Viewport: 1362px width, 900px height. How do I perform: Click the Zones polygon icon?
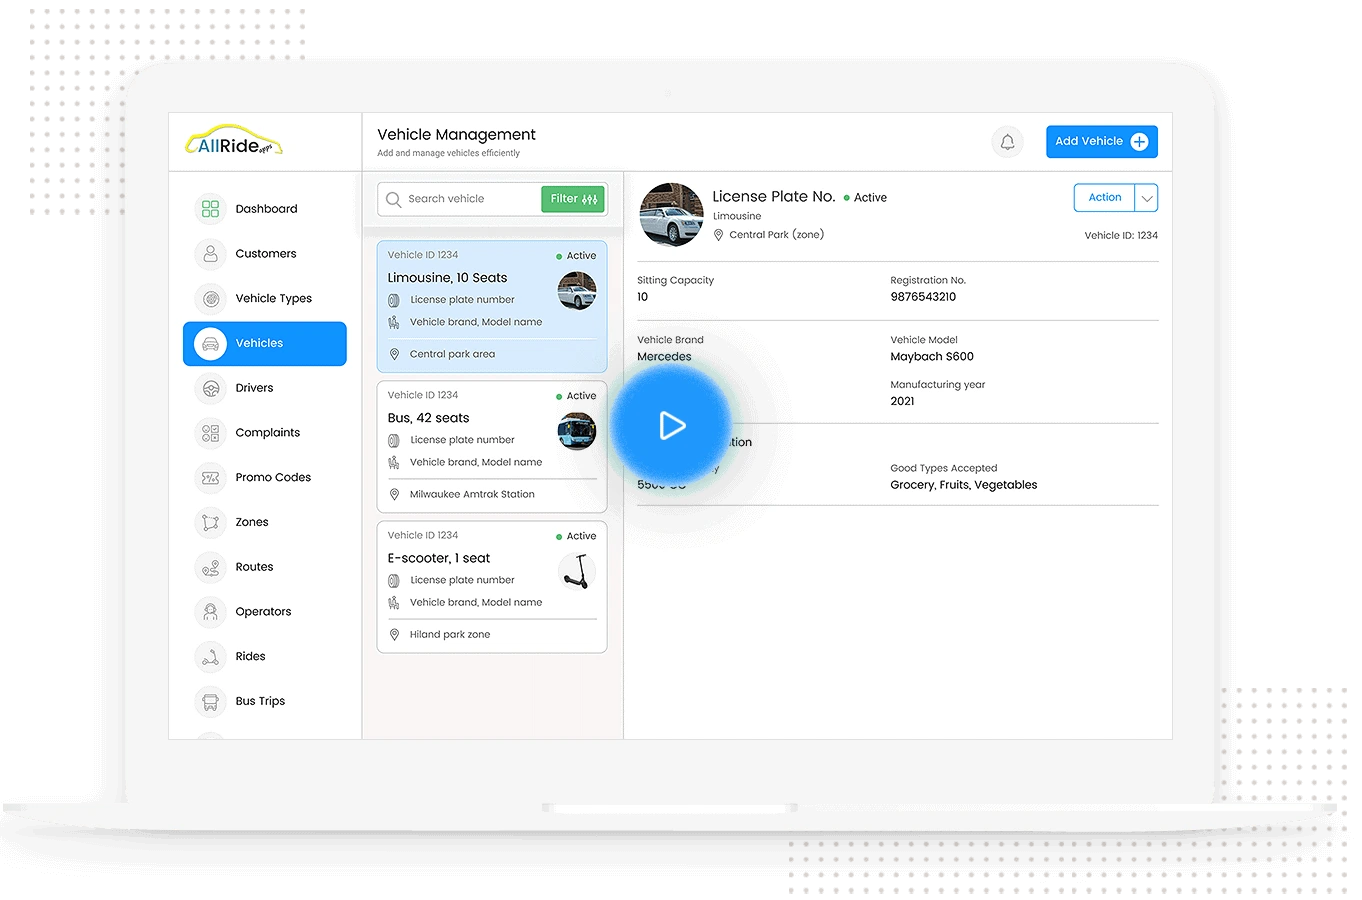(x=210, y=522)
